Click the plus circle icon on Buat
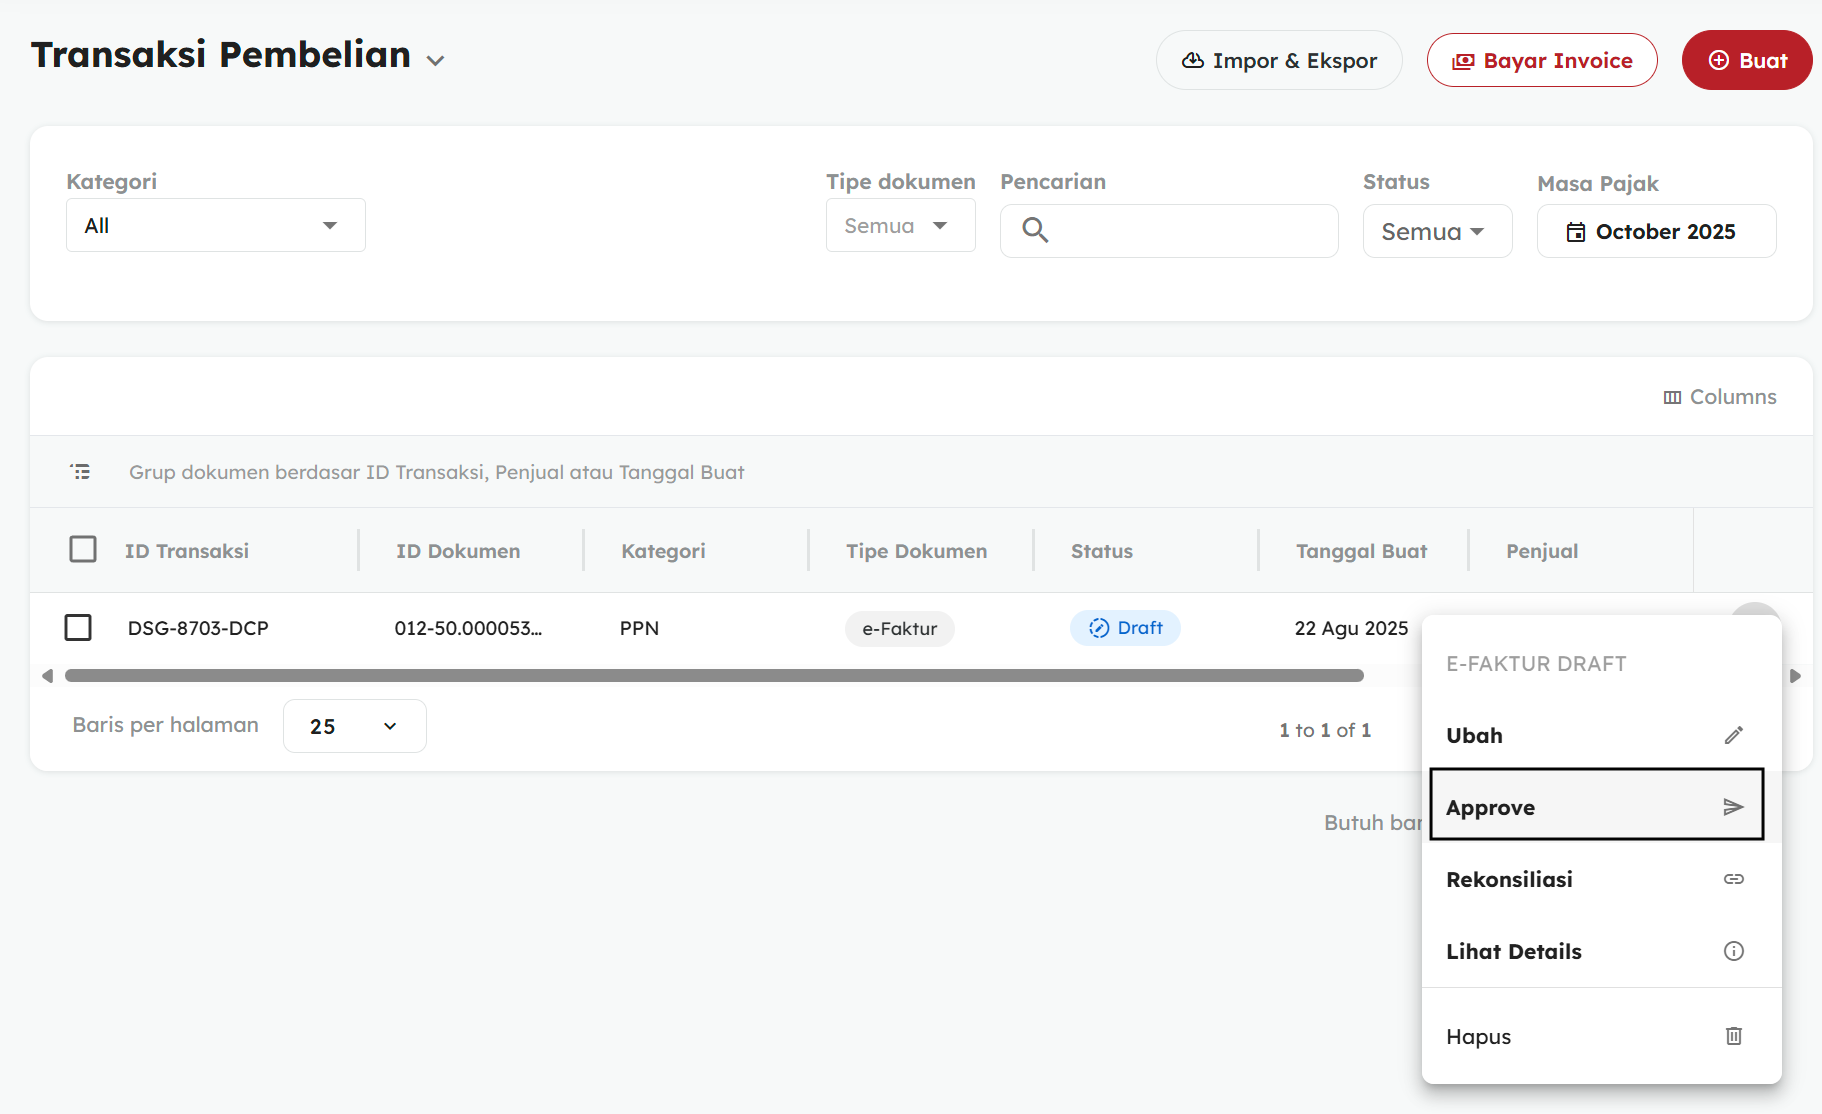 click(x=1719, y=60)
